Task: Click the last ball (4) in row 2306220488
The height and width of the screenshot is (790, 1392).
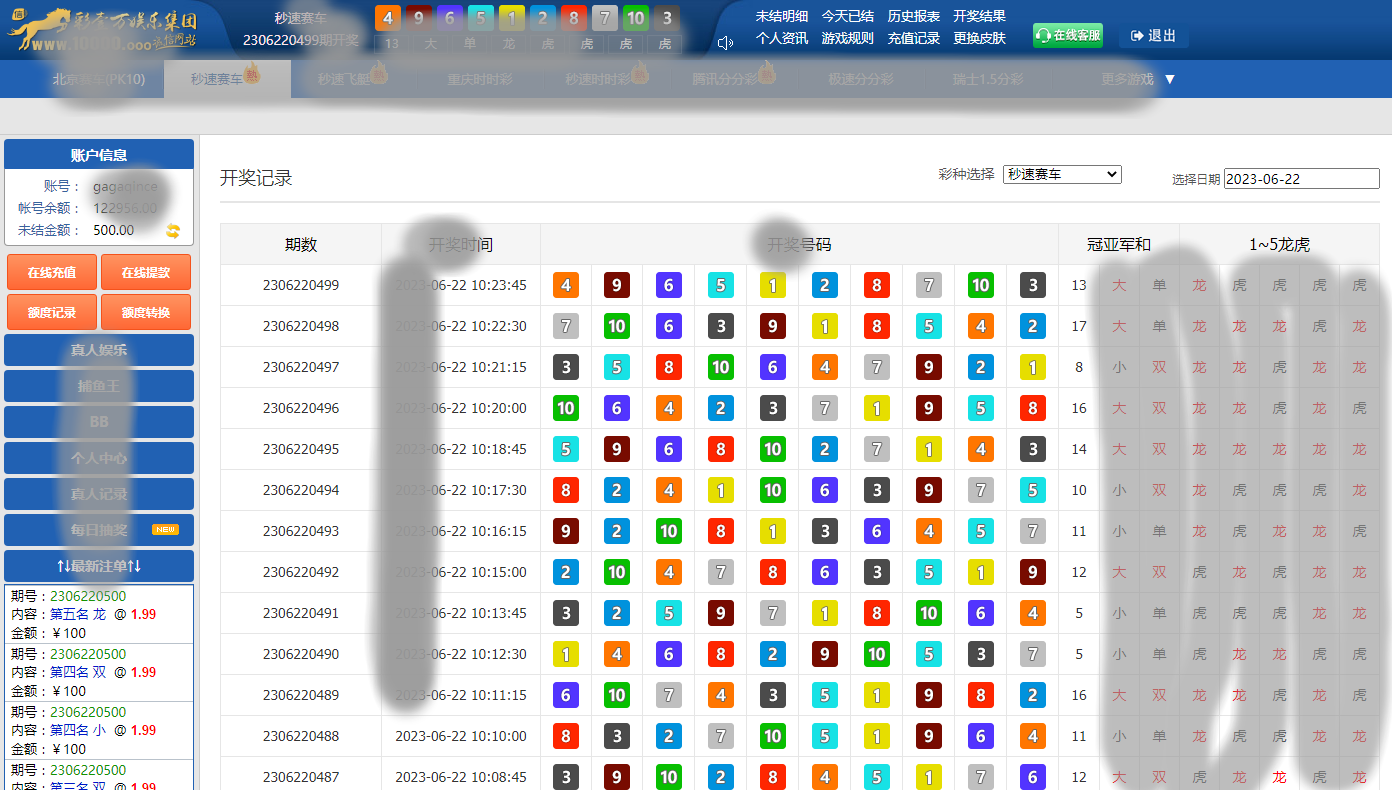Action: coord(1033,736)
